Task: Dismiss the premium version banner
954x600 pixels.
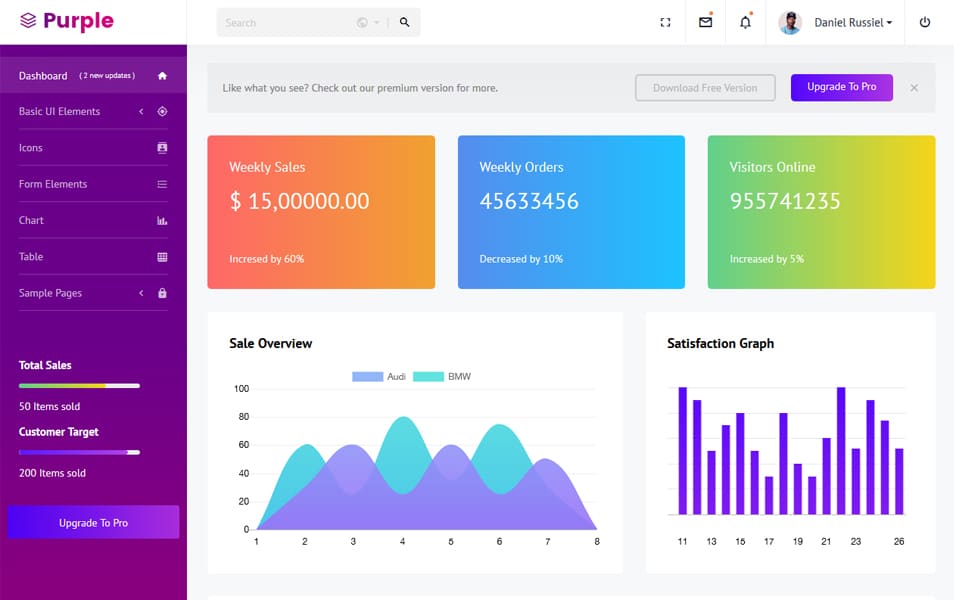Action: 914,88
